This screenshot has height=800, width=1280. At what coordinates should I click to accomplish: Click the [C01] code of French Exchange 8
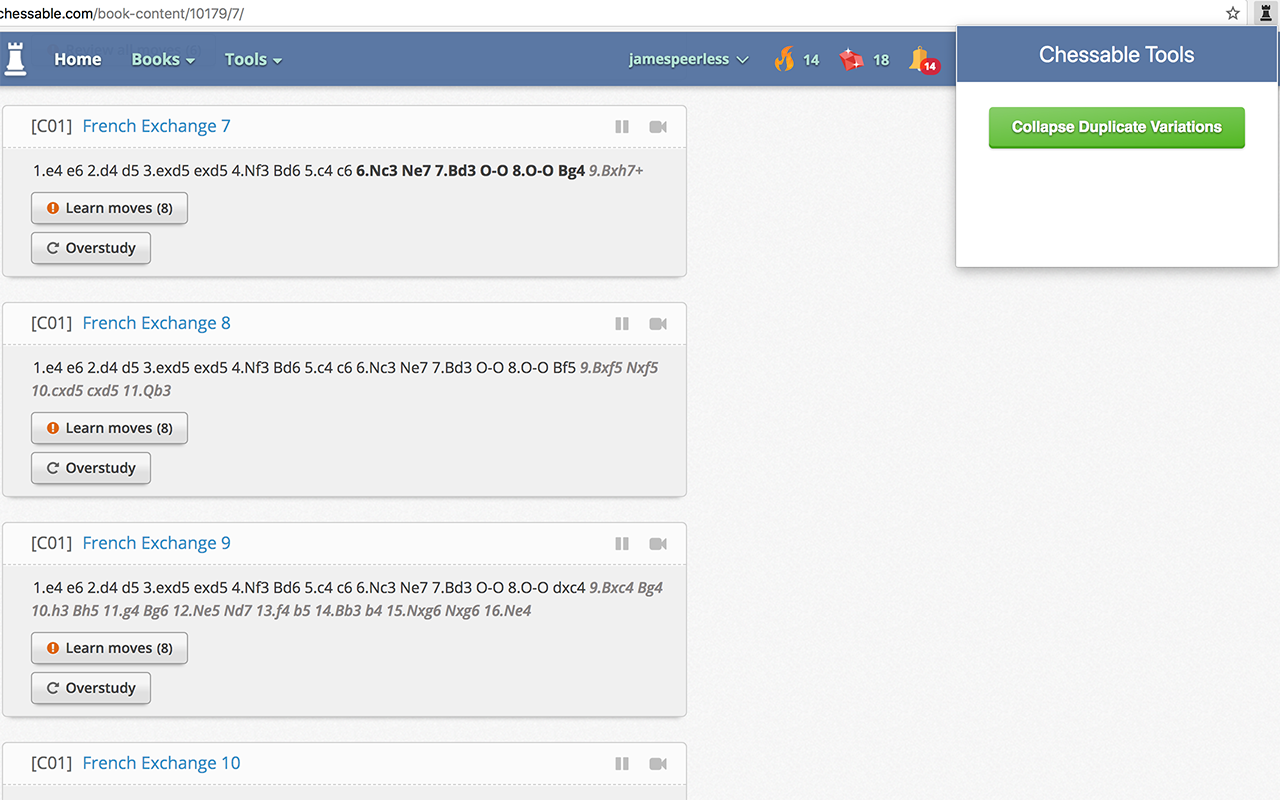tap(52, 323)
